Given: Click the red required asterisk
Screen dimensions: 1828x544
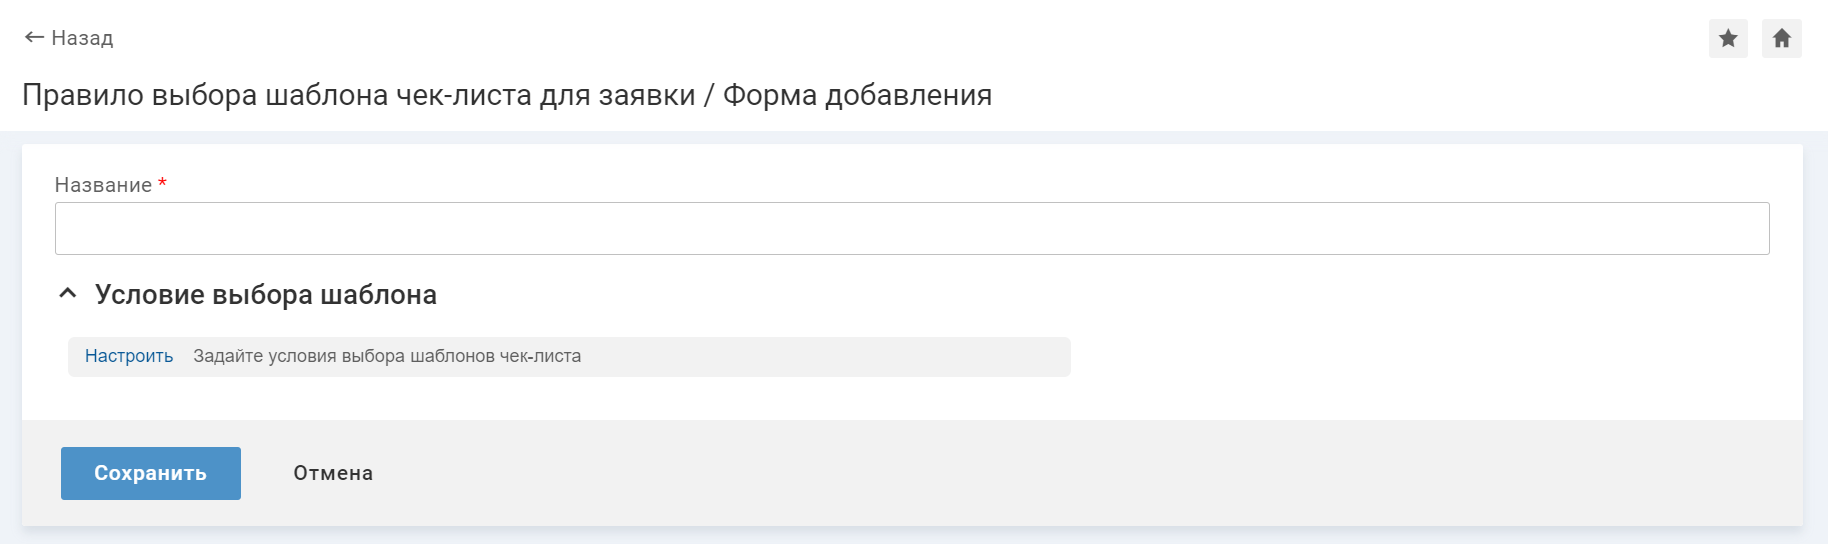Looking at the screenshot, I should point(162,184).
